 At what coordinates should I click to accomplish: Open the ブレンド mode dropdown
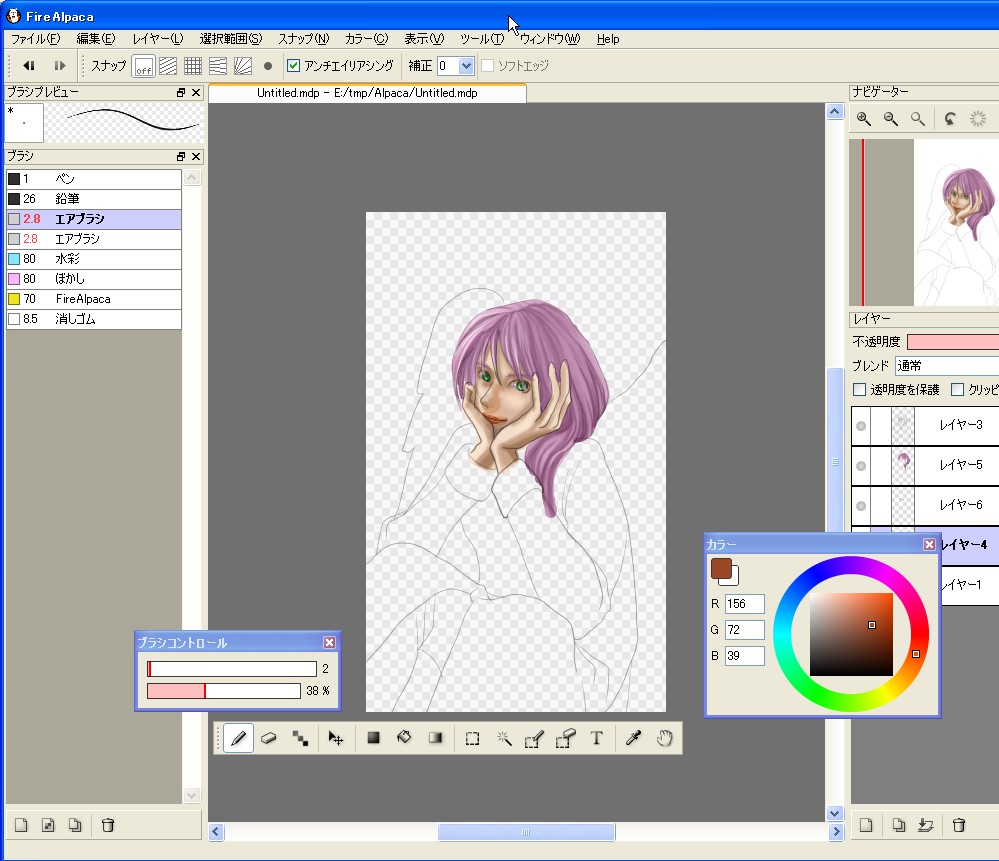pyautogui.click(x=945, y=366)
